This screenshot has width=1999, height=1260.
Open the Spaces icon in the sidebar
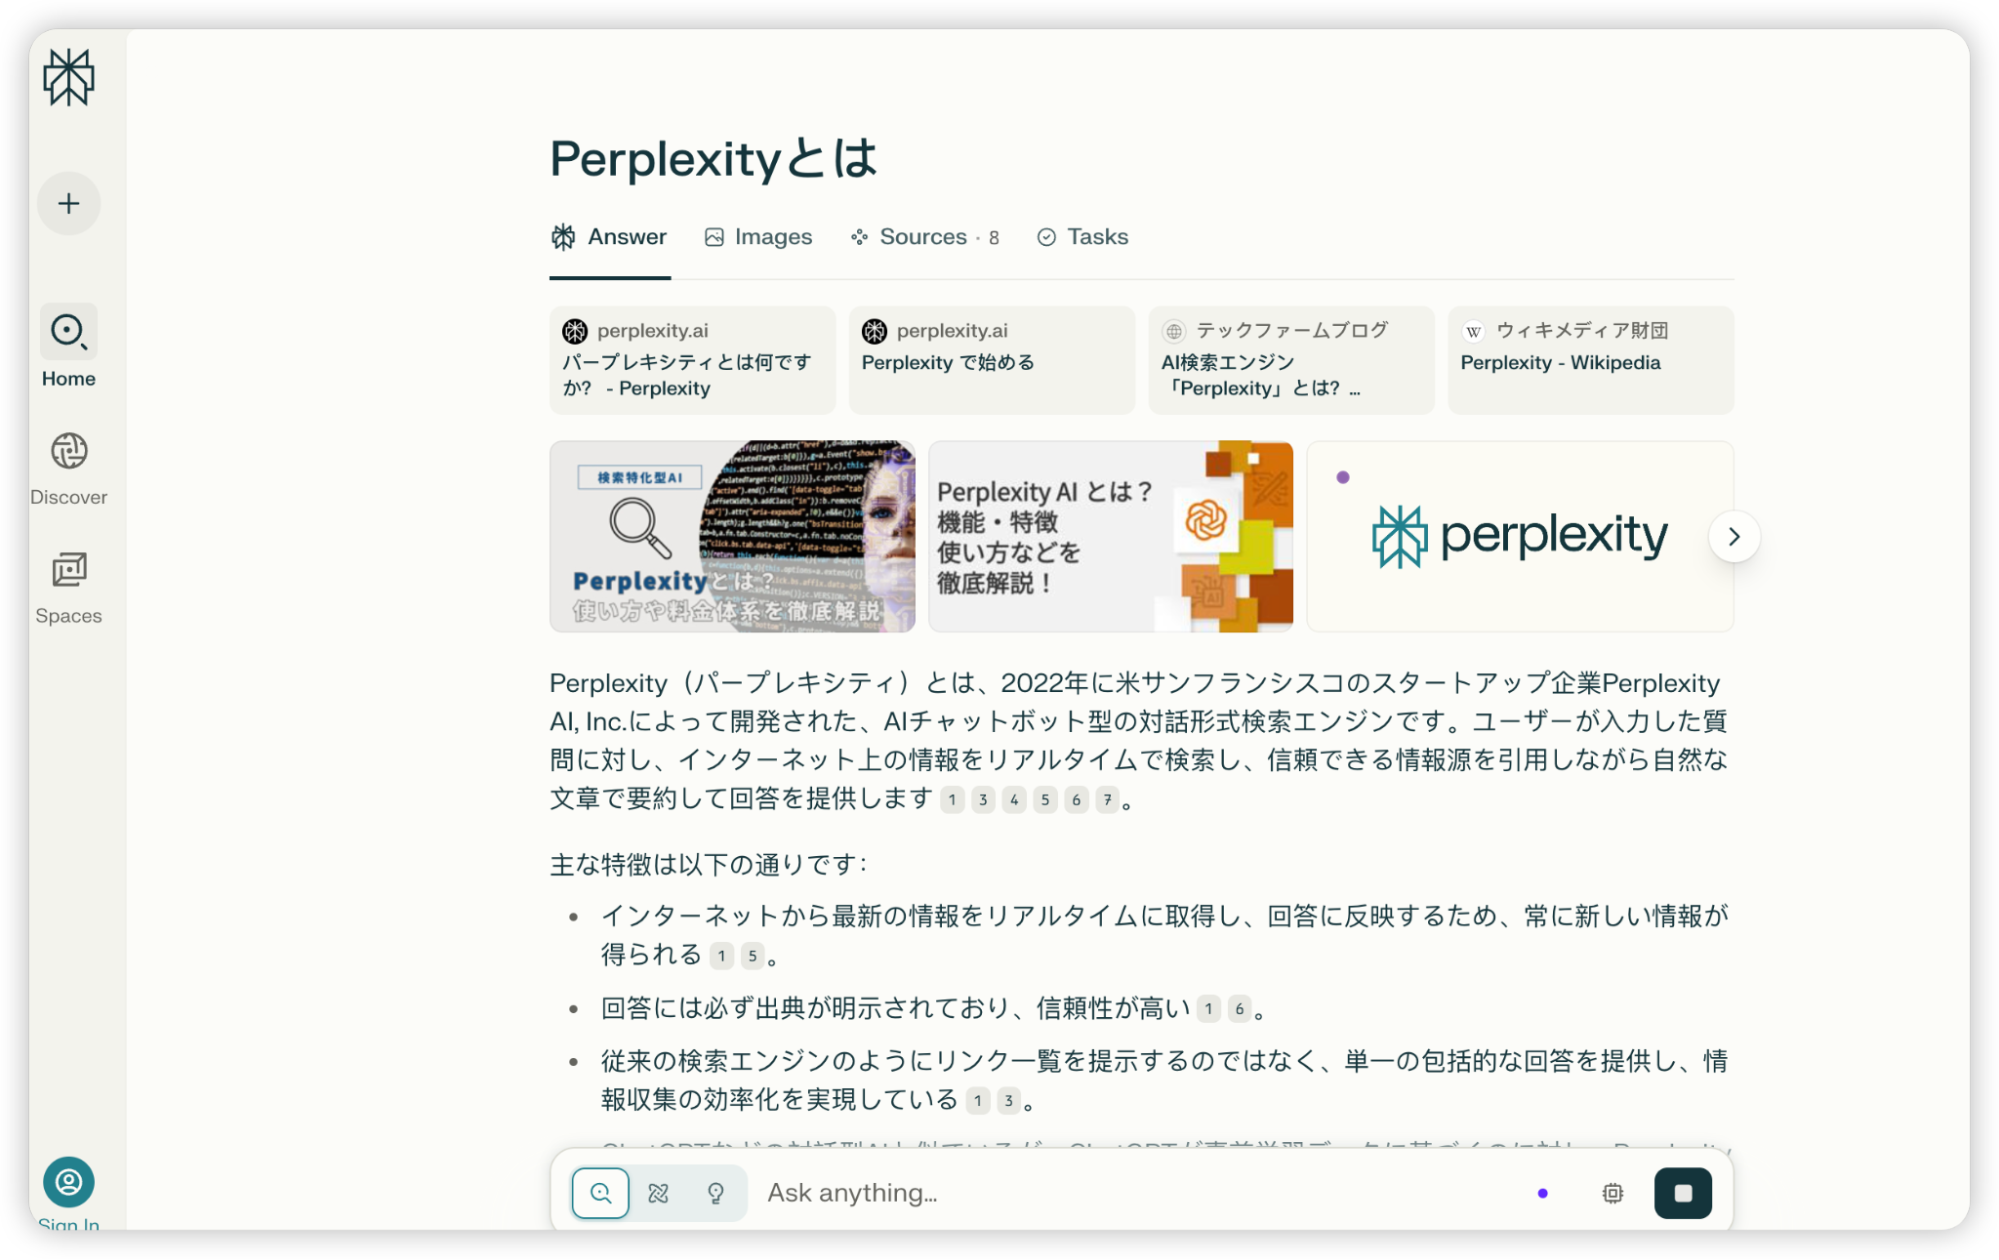[69, 570]
